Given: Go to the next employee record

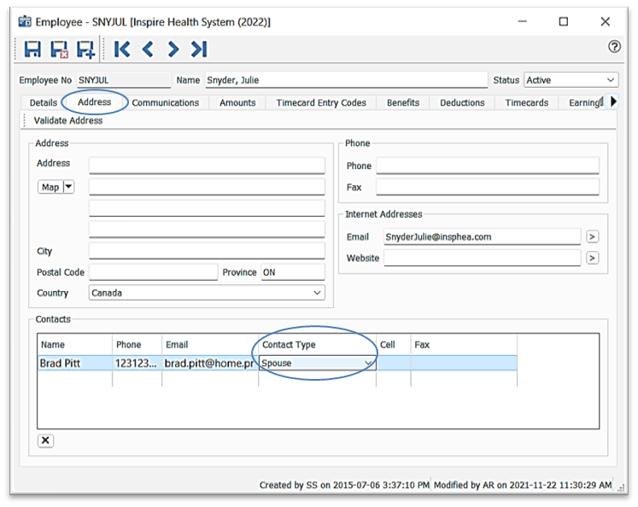Looking at the screenshot, I should (x=173, y=49).
